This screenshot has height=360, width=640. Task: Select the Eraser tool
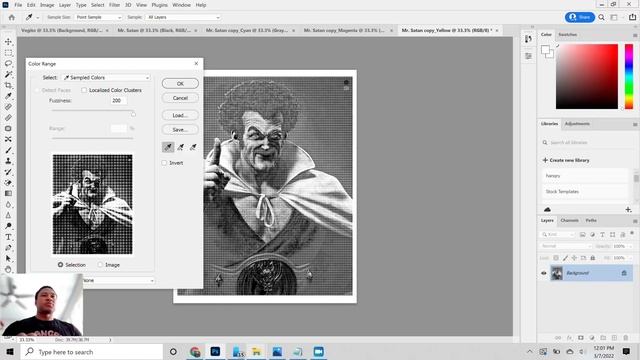[x=8, y=182]
